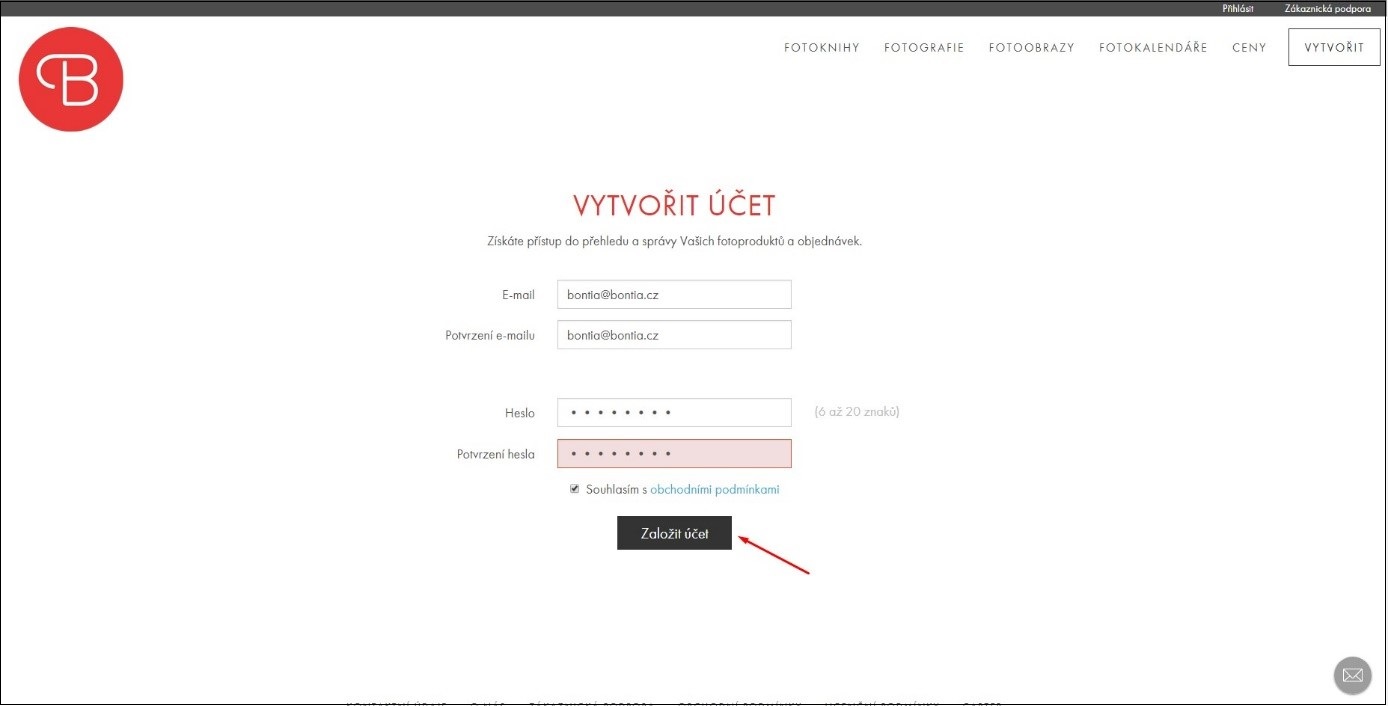Click the 'Získáte přístup do přehledu' description text
The image size is (1388, 706).
pyautogui.click(x=674, y=241)
